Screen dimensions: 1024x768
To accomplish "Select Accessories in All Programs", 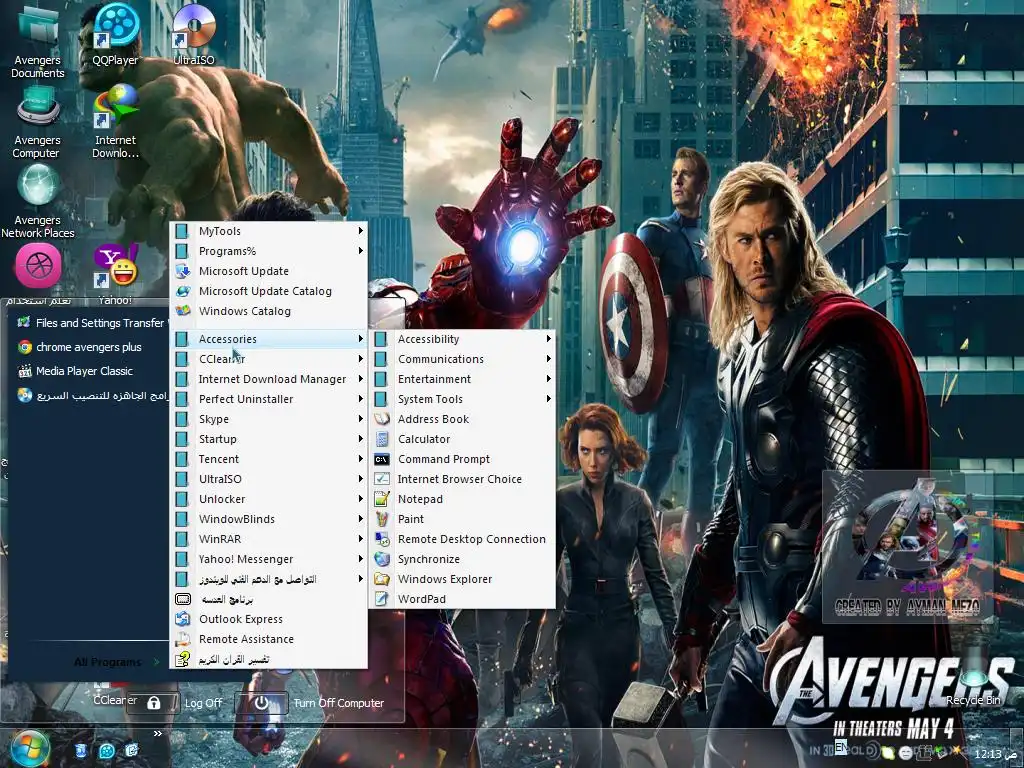I will 269,339.
